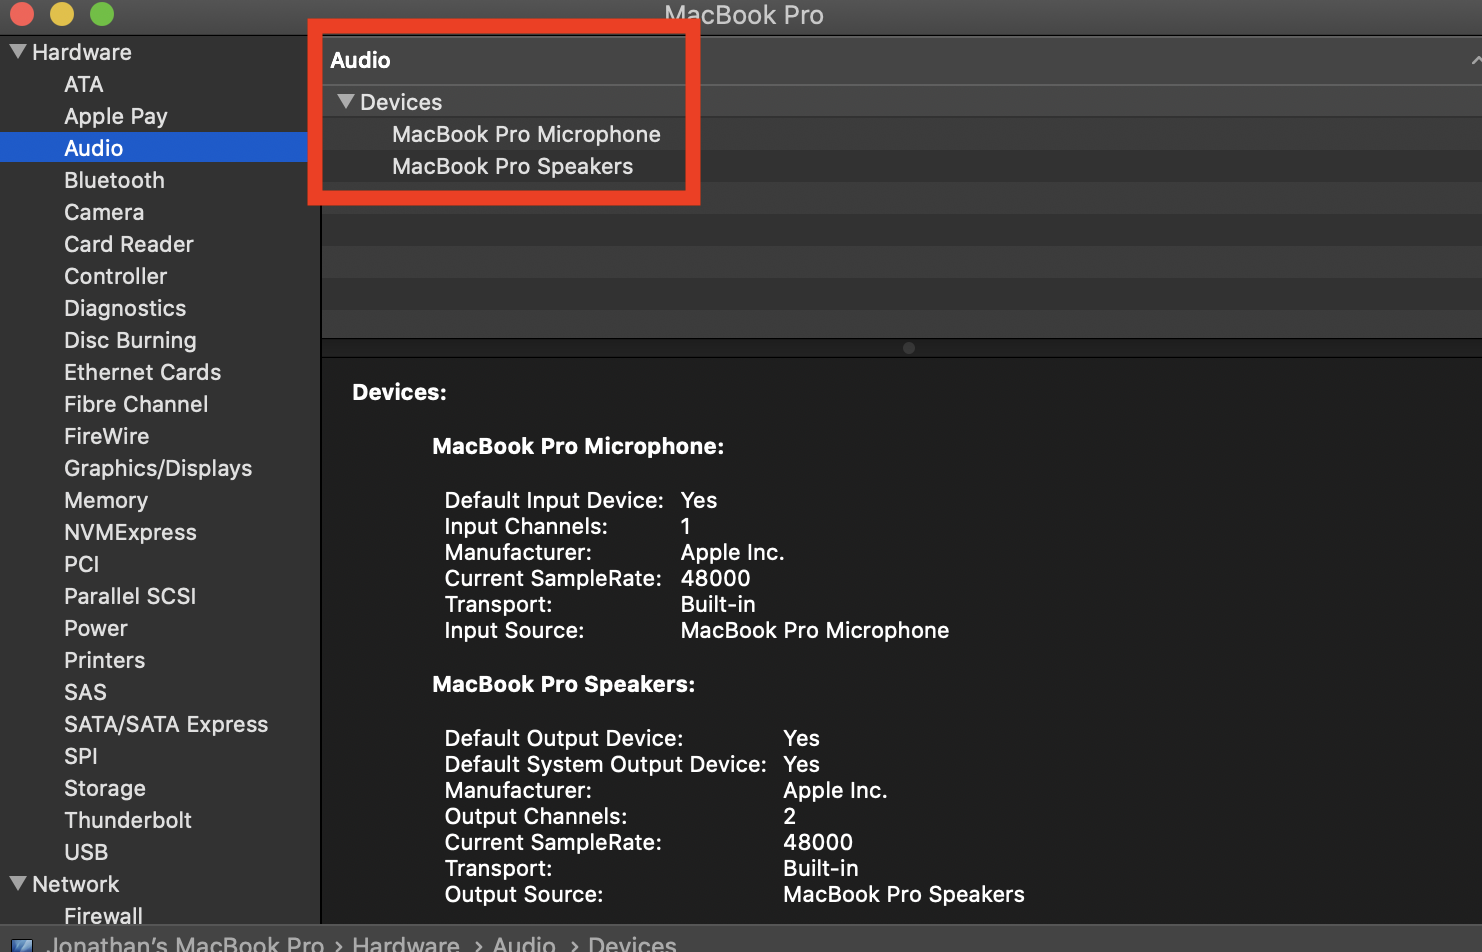Open the Apple Pay sidebar entry

(x=116, y=116)
